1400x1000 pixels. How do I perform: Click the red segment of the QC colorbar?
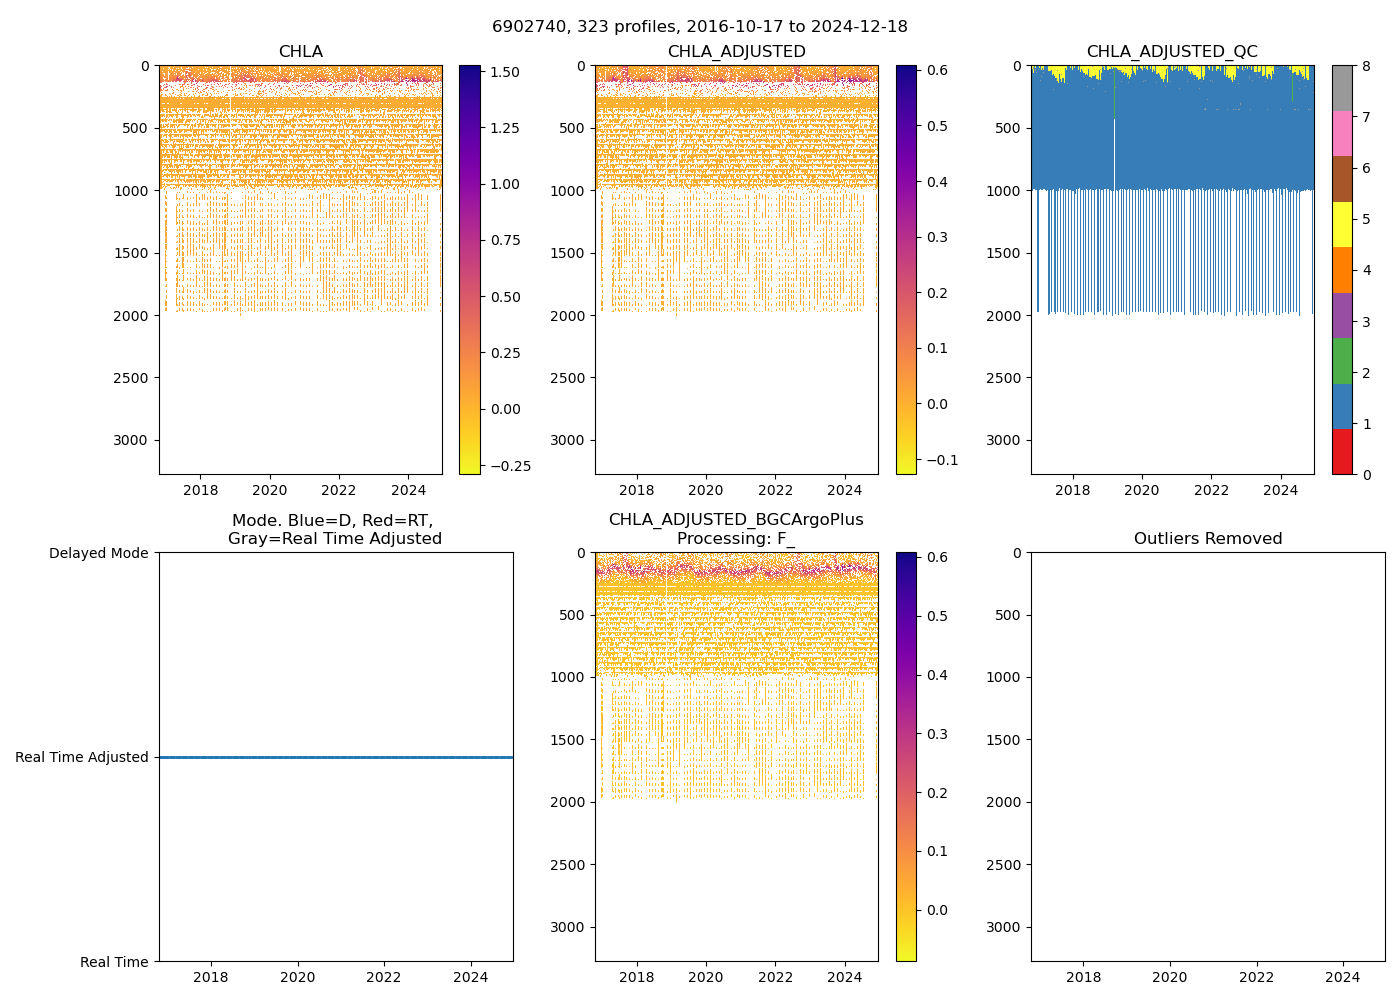(1342, 452)
